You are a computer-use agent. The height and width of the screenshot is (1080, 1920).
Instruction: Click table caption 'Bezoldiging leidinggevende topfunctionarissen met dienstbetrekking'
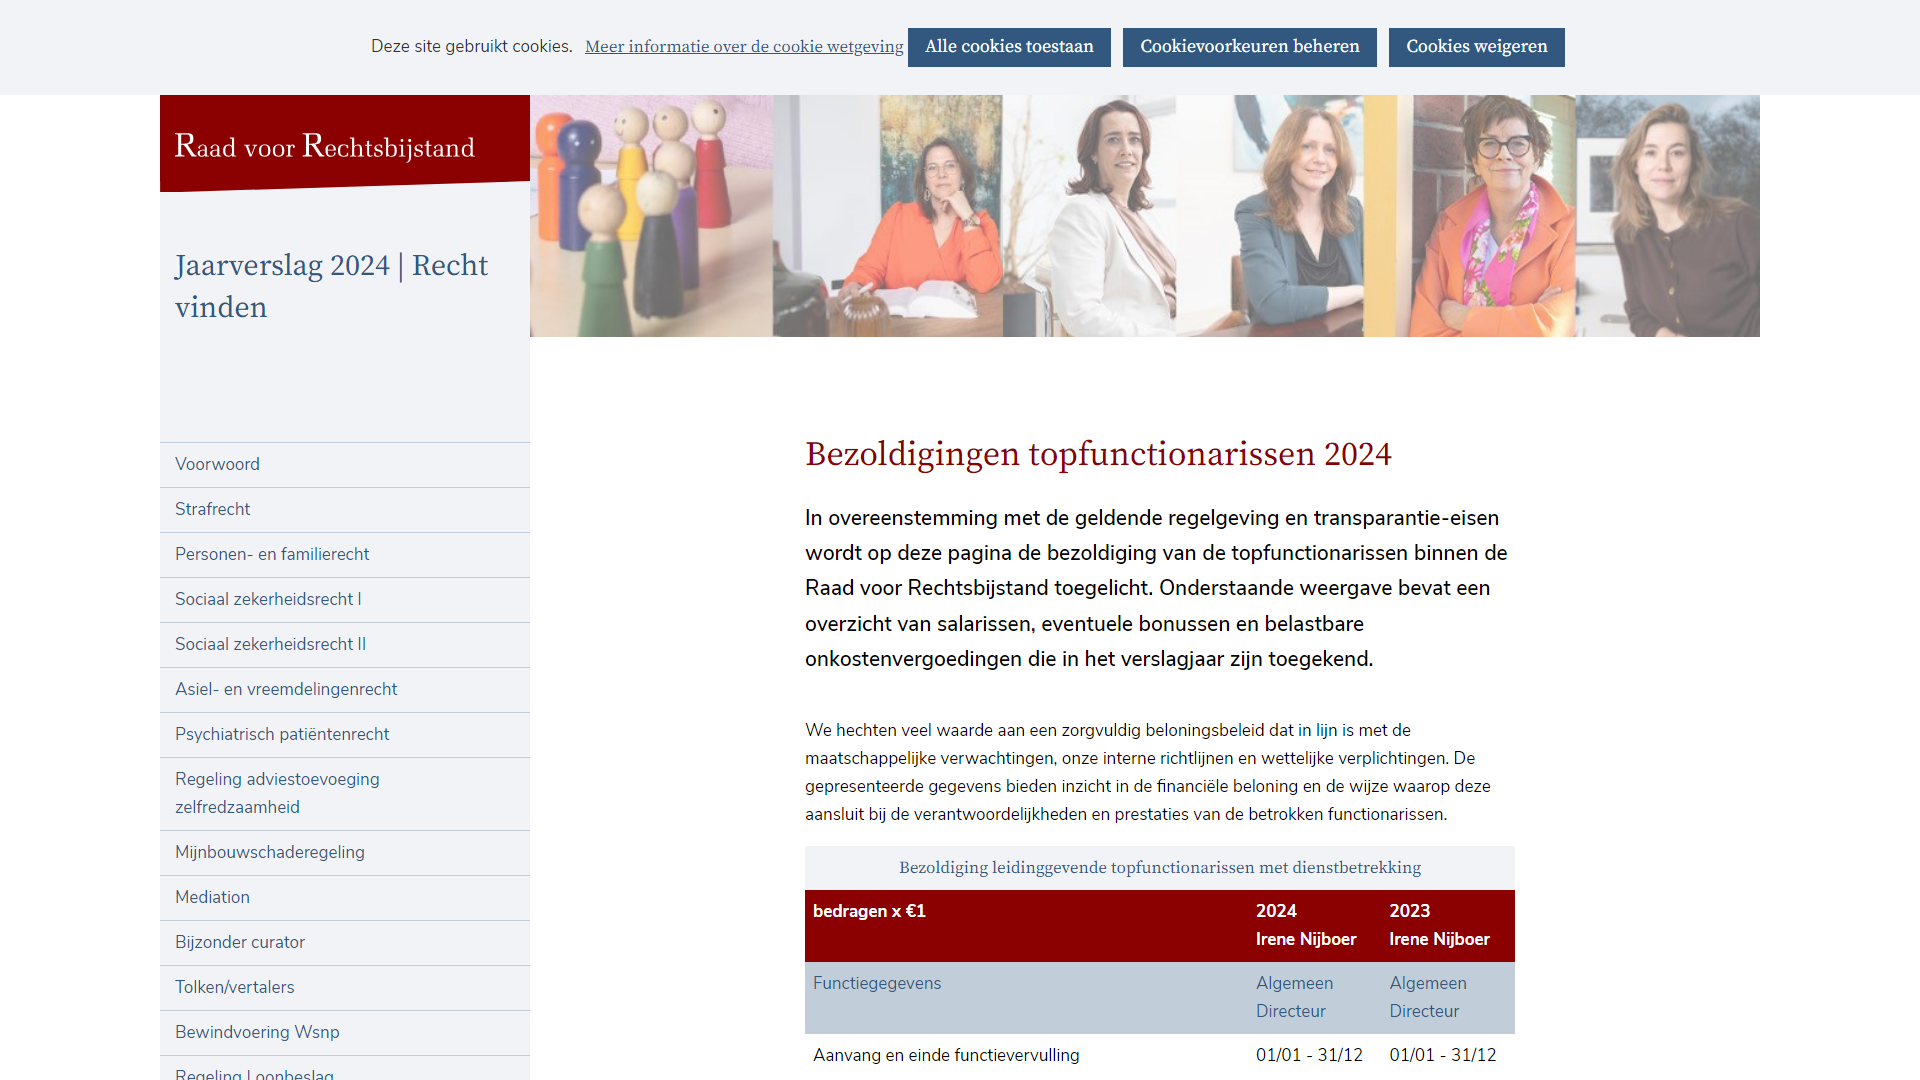1160,868
